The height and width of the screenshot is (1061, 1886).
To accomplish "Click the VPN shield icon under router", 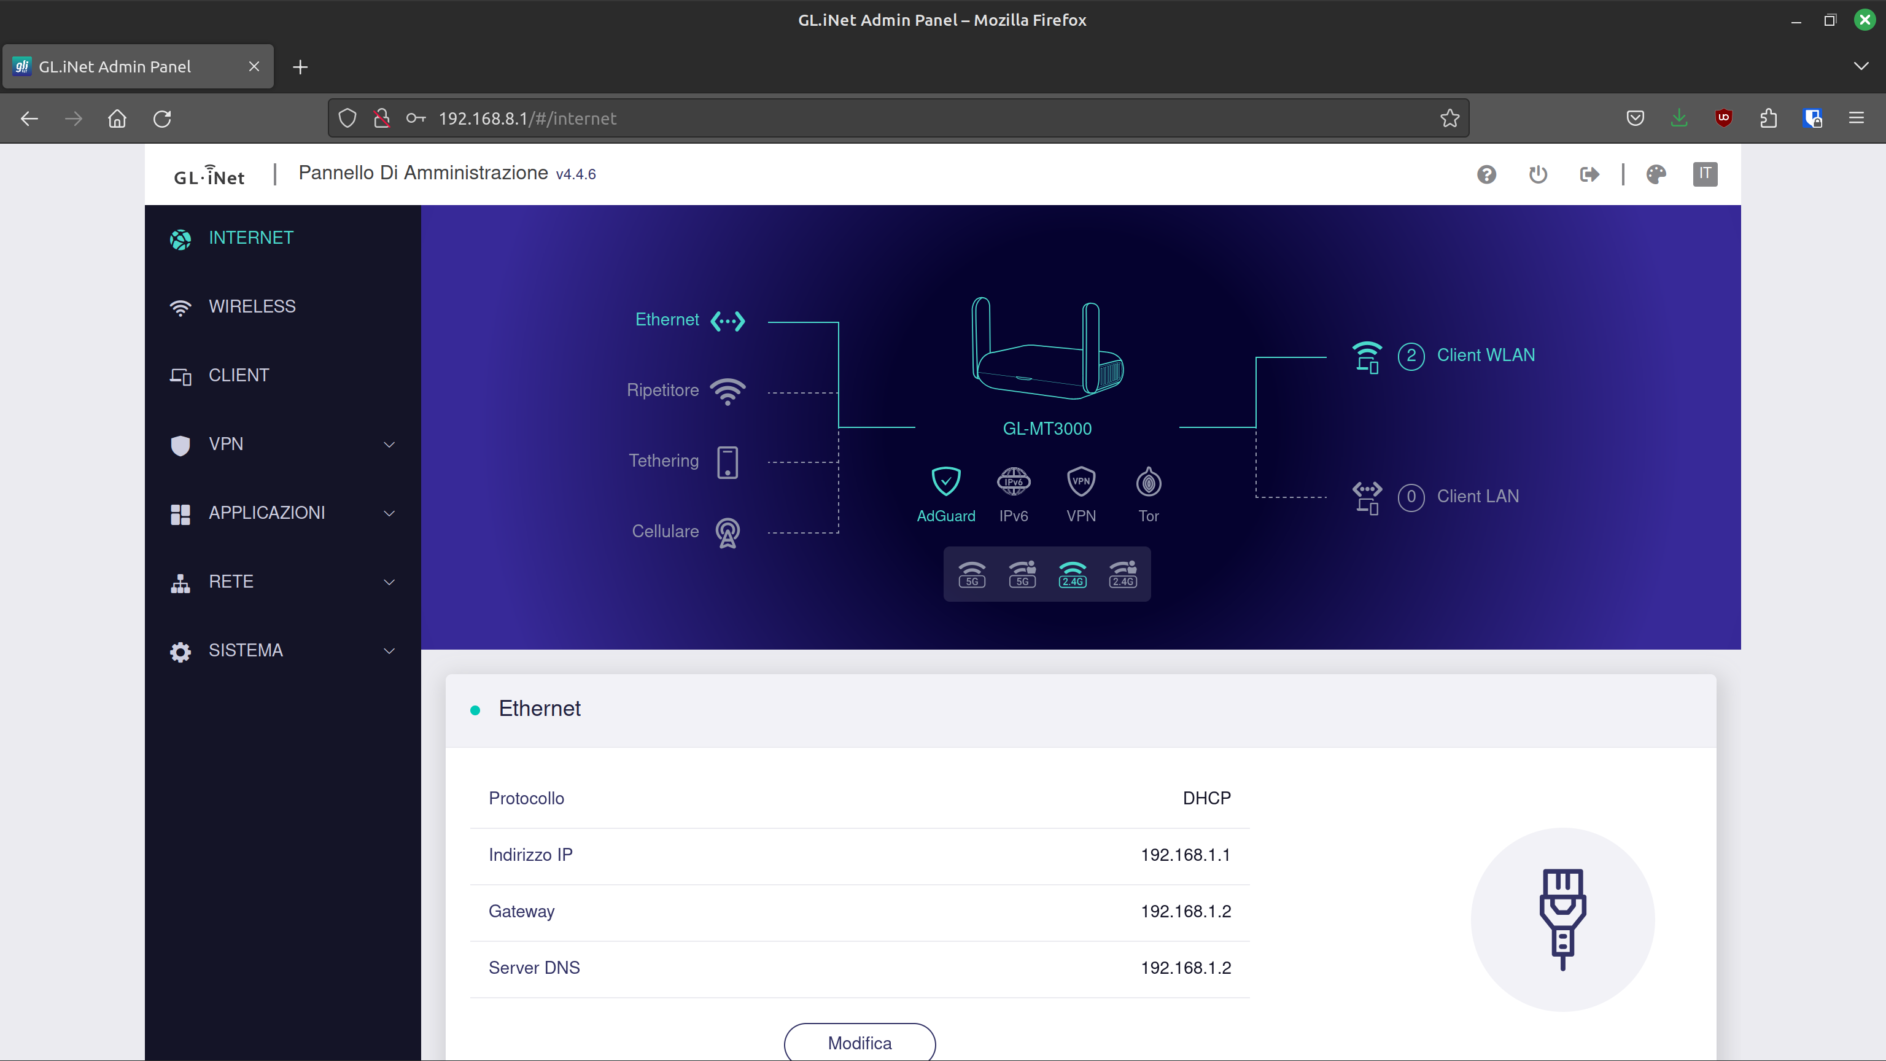I will tap(1081, 482).
